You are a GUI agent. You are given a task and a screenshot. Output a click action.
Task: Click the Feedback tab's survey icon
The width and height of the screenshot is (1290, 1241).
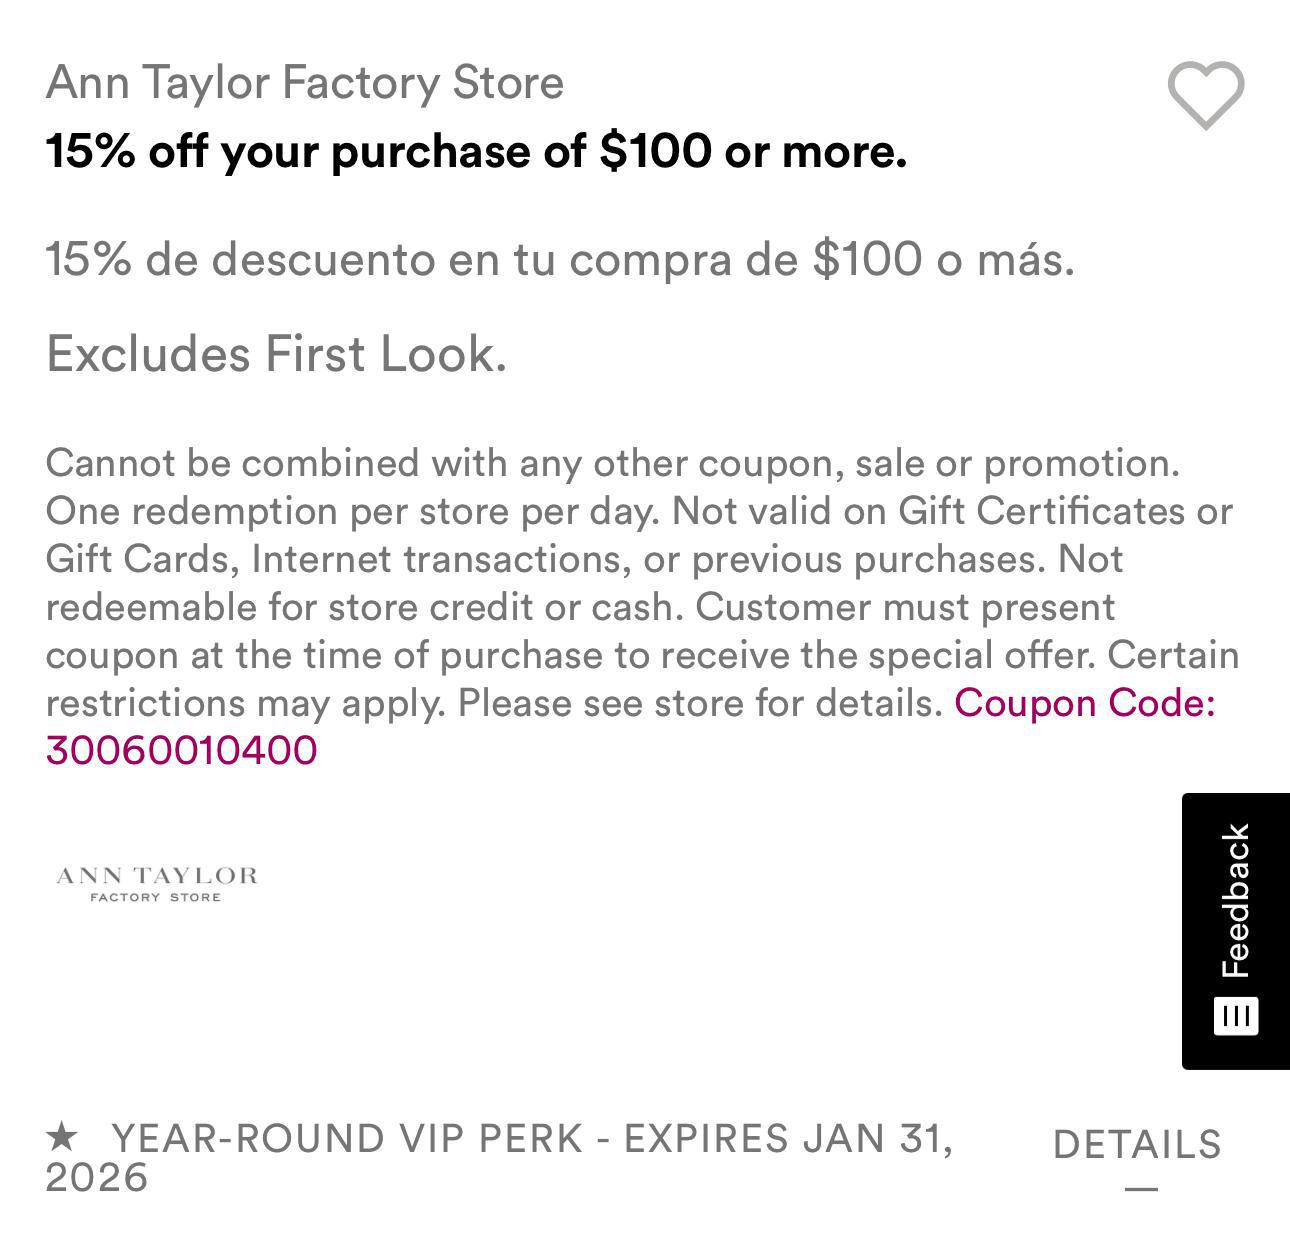point(1236,1016)
